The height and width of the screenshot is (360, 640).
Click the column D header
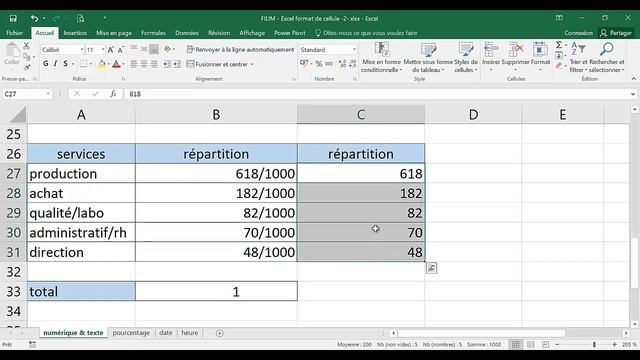click(x=473, y=114)
